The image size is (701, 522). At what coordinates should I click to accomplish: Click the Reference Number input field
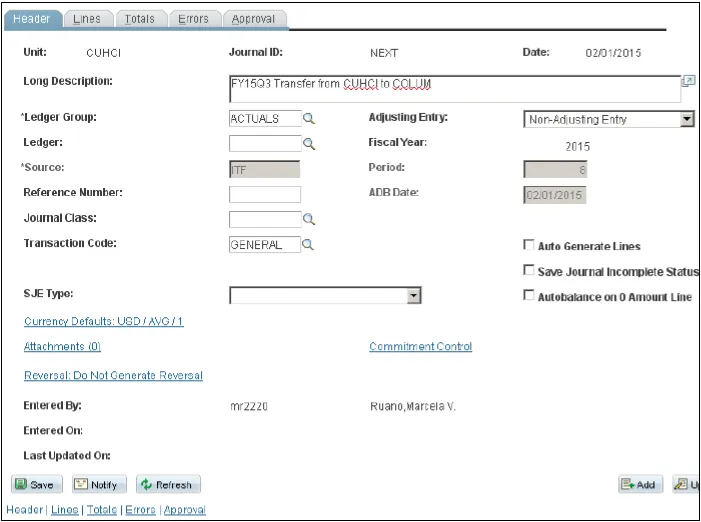265,194
